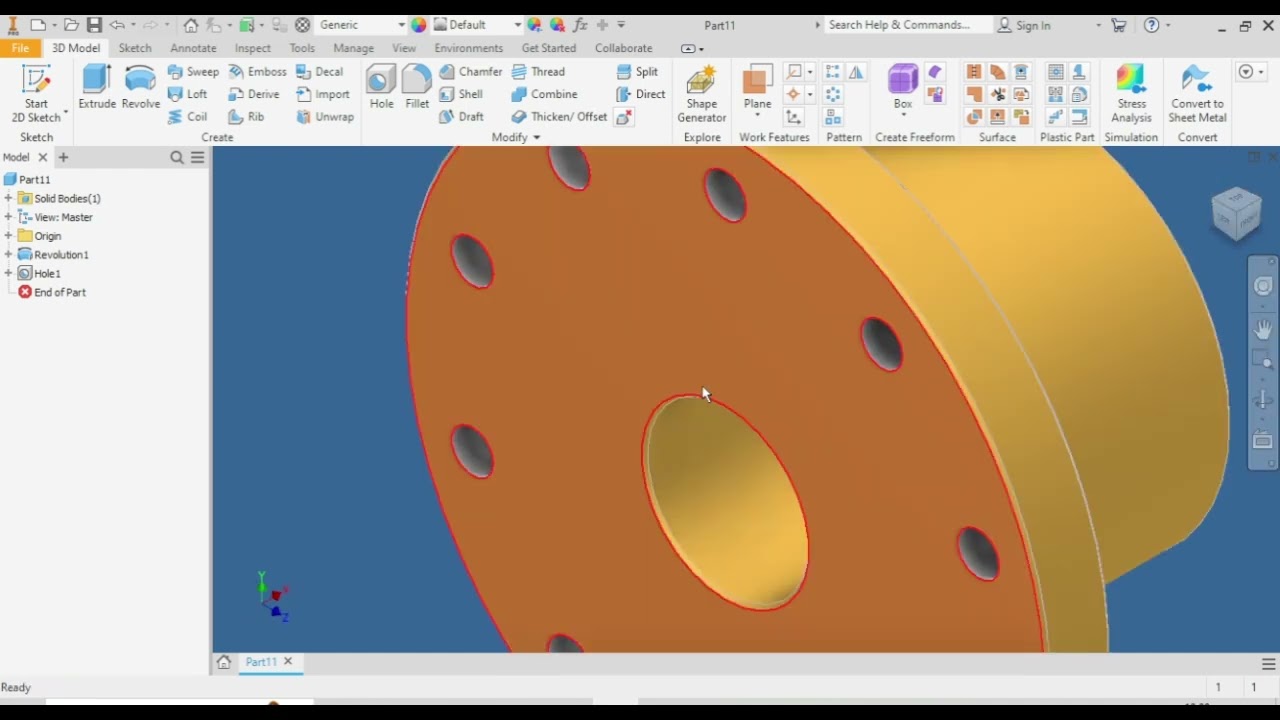Image resolution: width=1280 pixels, height=720 pixels.
Task: Open the Sign In dropdown arrow
Action: coord(1098,25)
